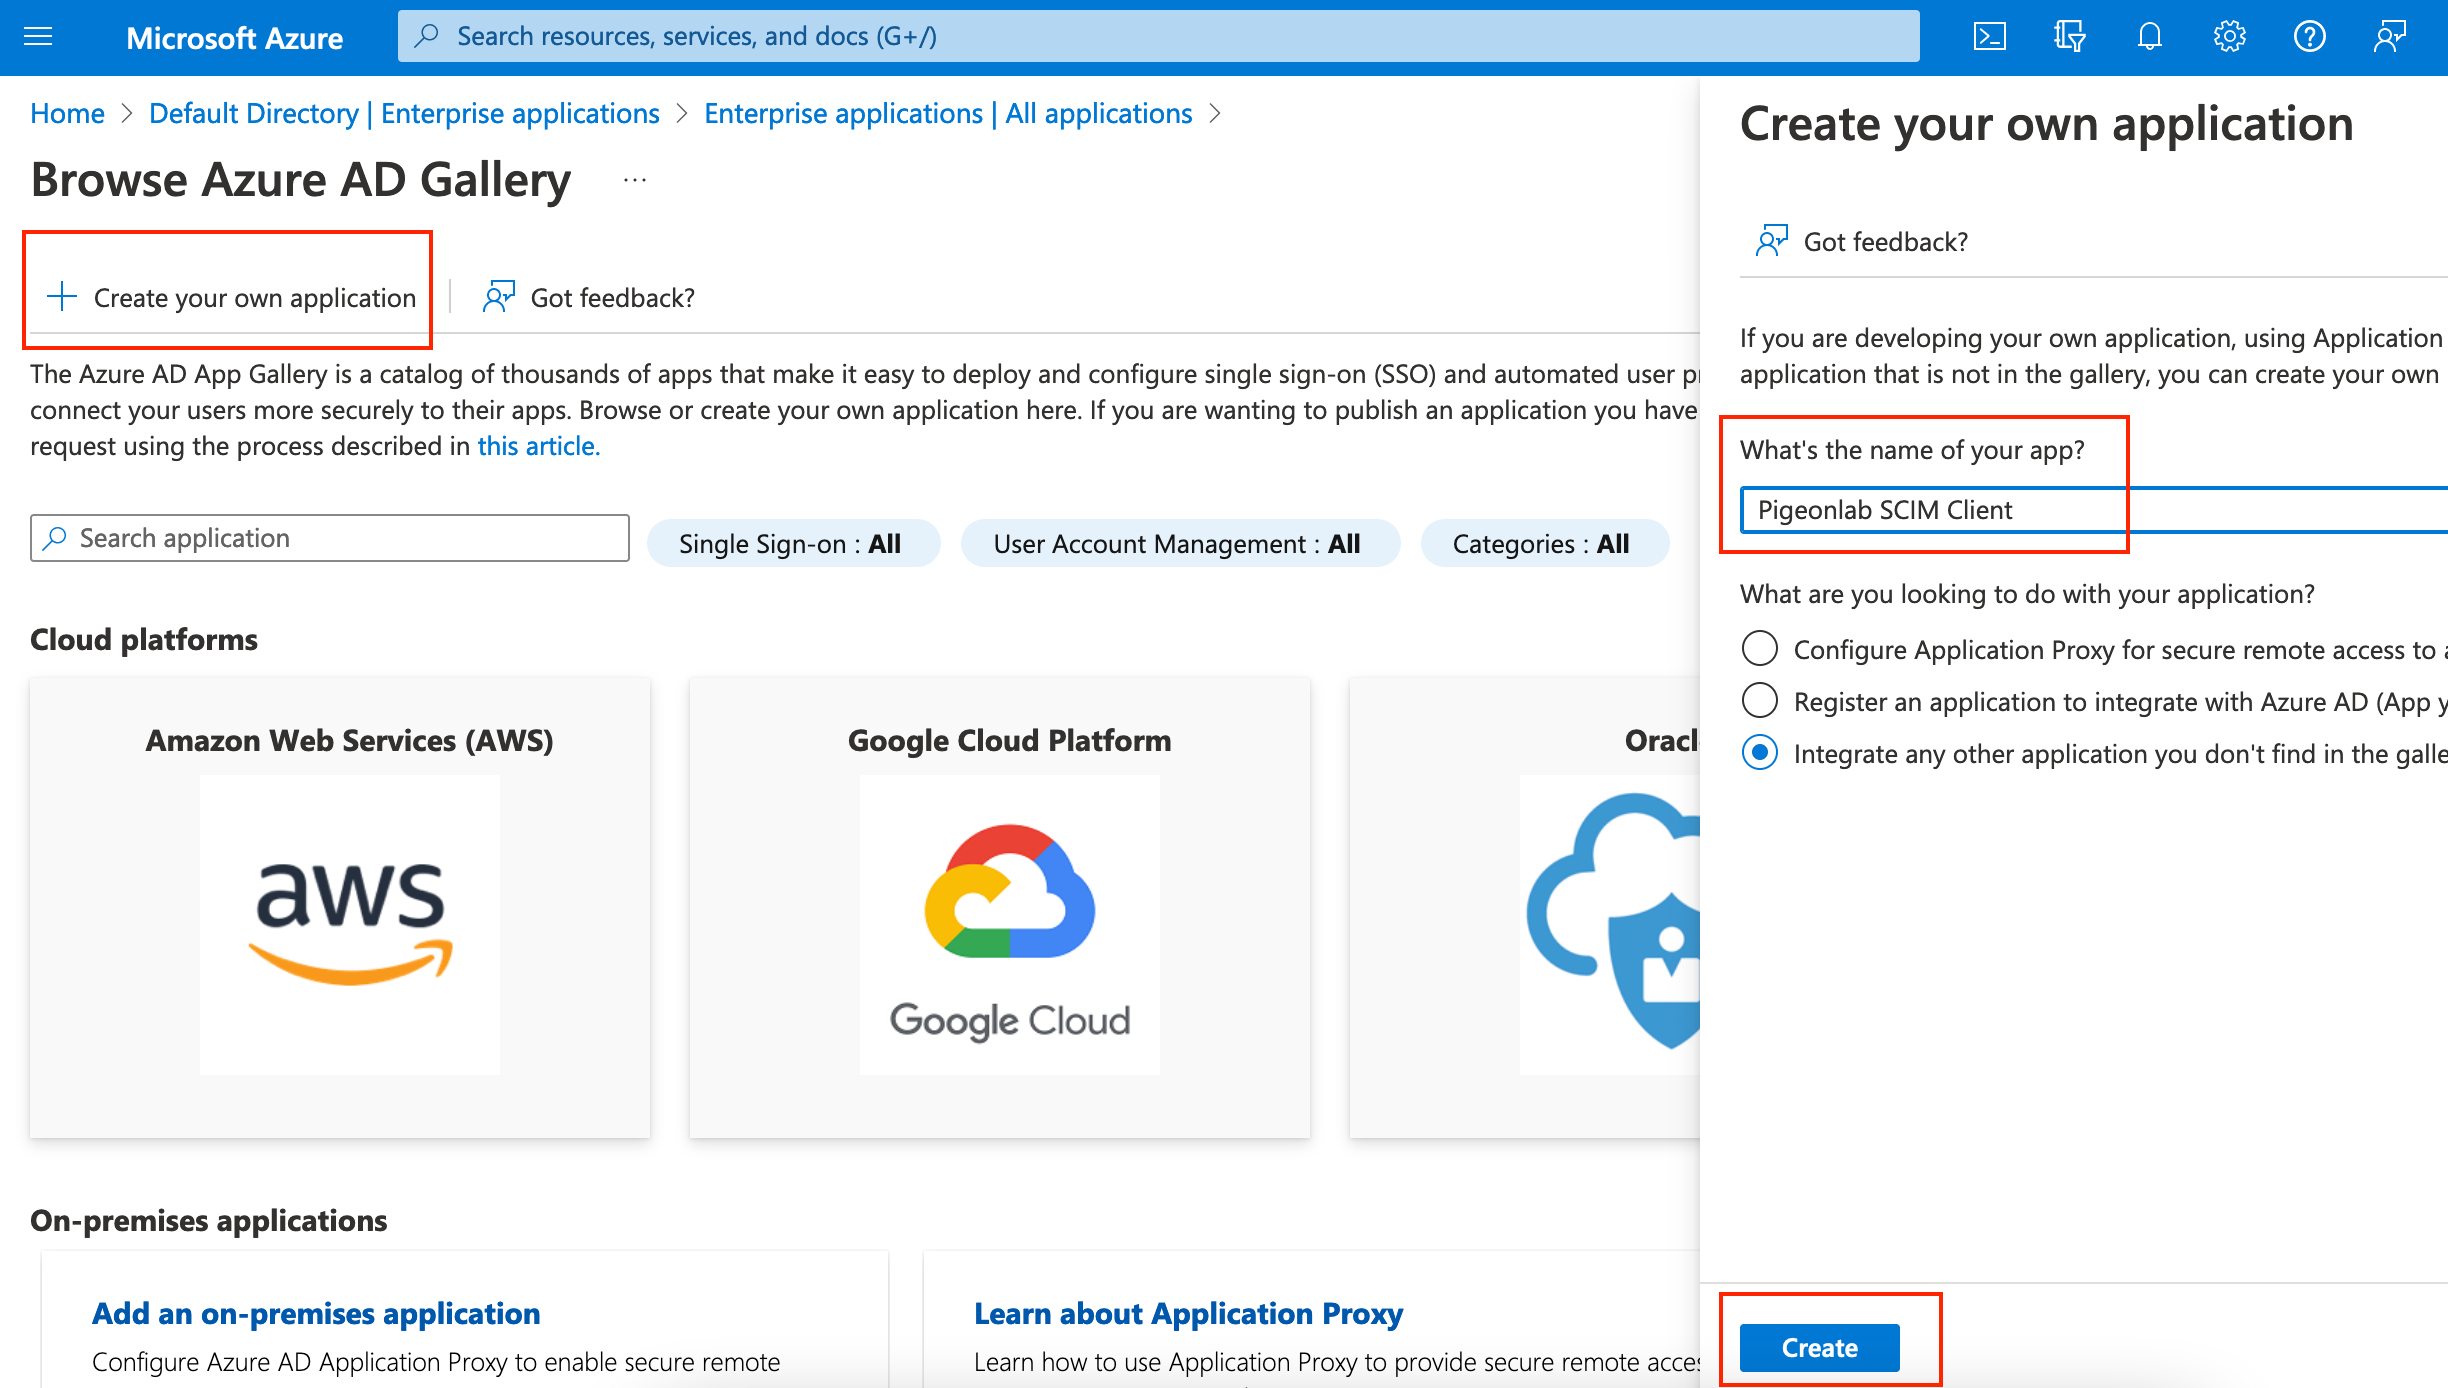Open Default Directory | Enterprise applications breadcrumb
The image size is (2448, 1388).
[x=404, y=114]
